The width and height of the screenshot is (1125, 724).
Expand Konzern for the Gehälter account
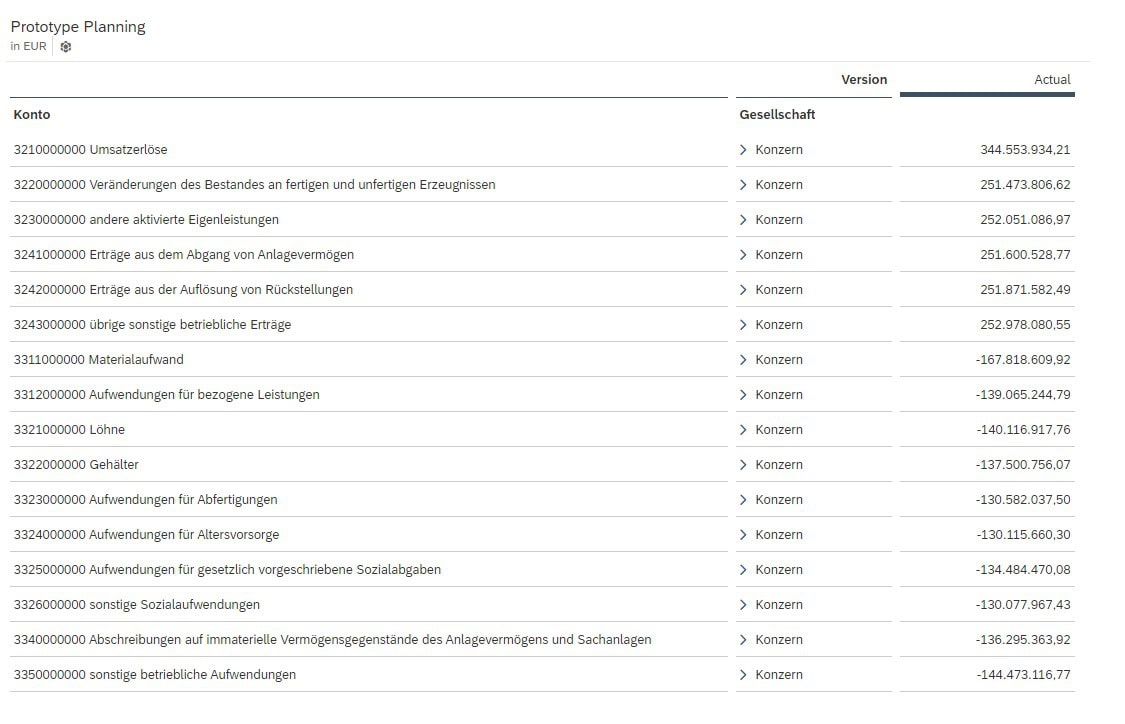pyautogui.click(x=743, y=465)
